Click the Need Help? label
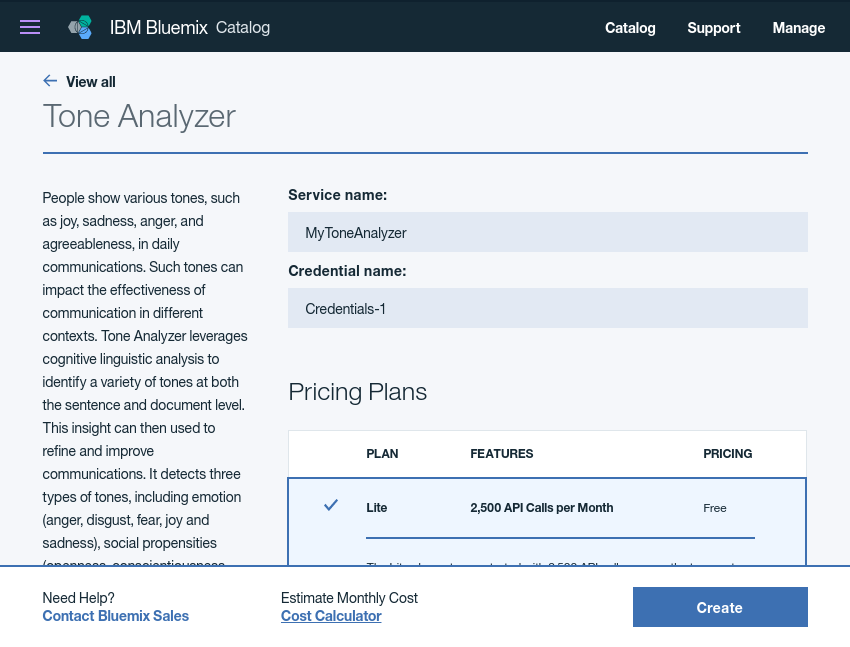This screenshot has height=647, width=850. pyautogui.click(x=79, y=598)
